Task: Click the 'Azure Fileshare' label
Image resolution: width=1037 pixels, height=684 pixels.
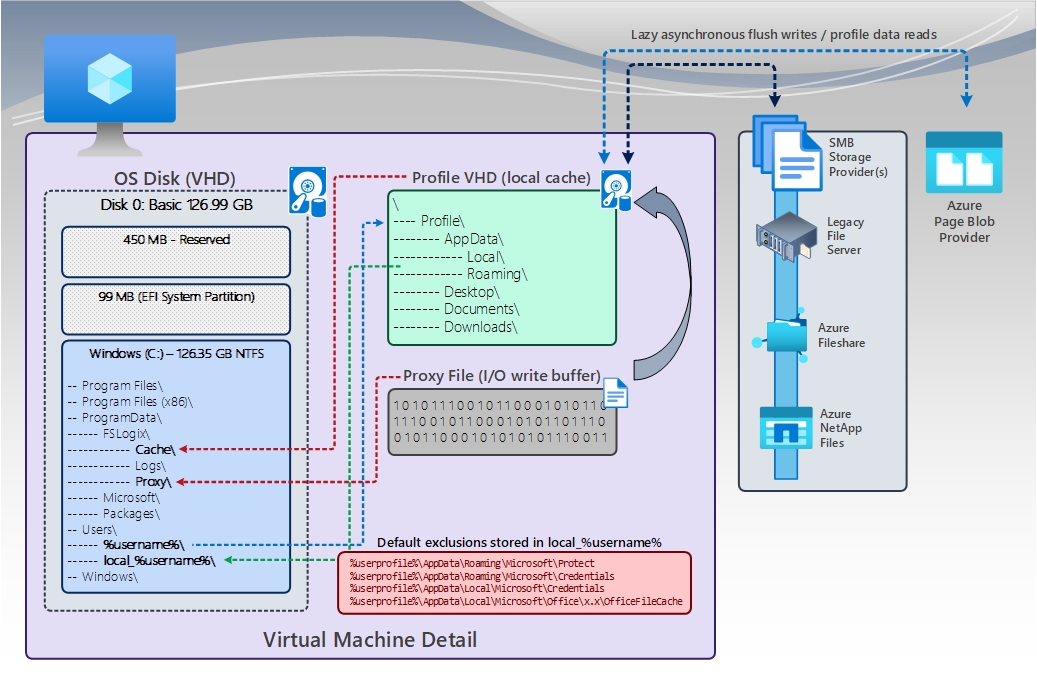Action: (841, 335)
